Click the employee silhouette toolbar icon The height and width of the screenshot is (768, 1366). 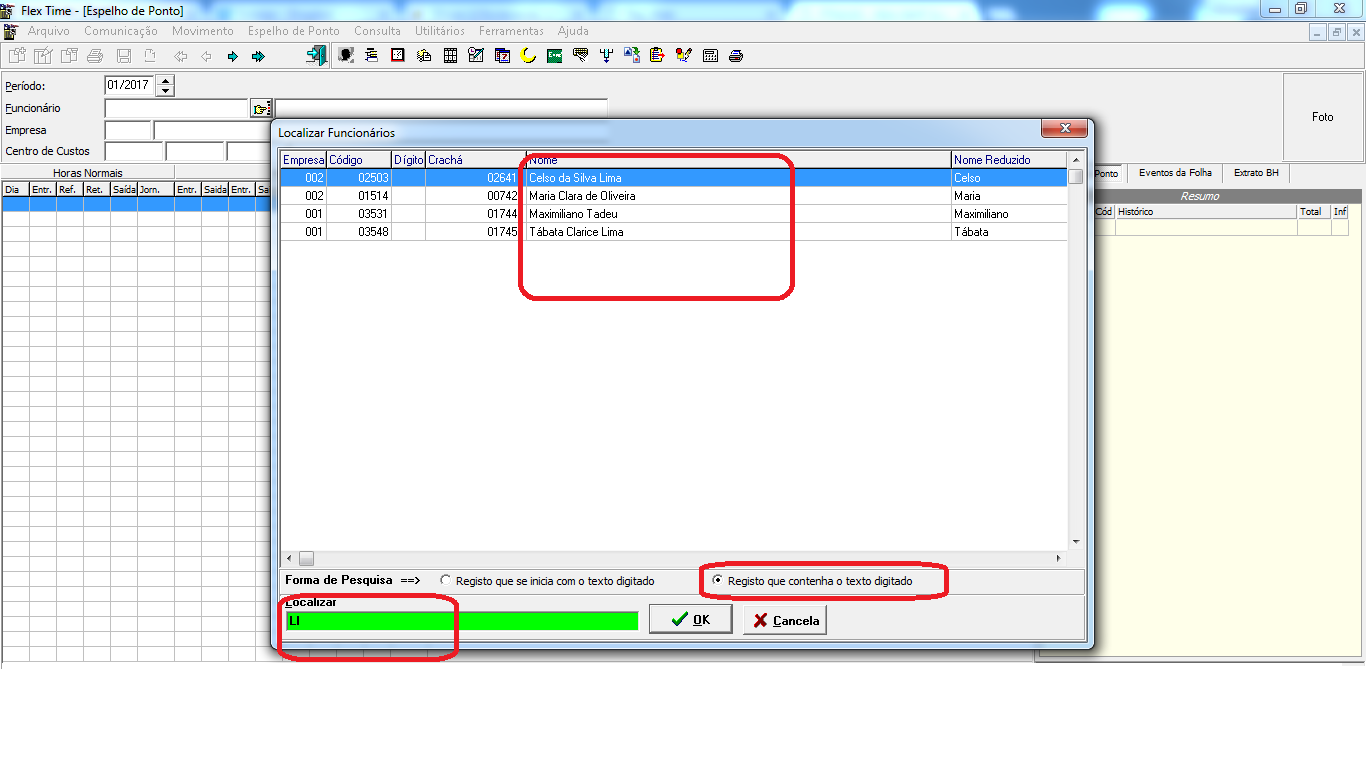(x=346, y=56)
